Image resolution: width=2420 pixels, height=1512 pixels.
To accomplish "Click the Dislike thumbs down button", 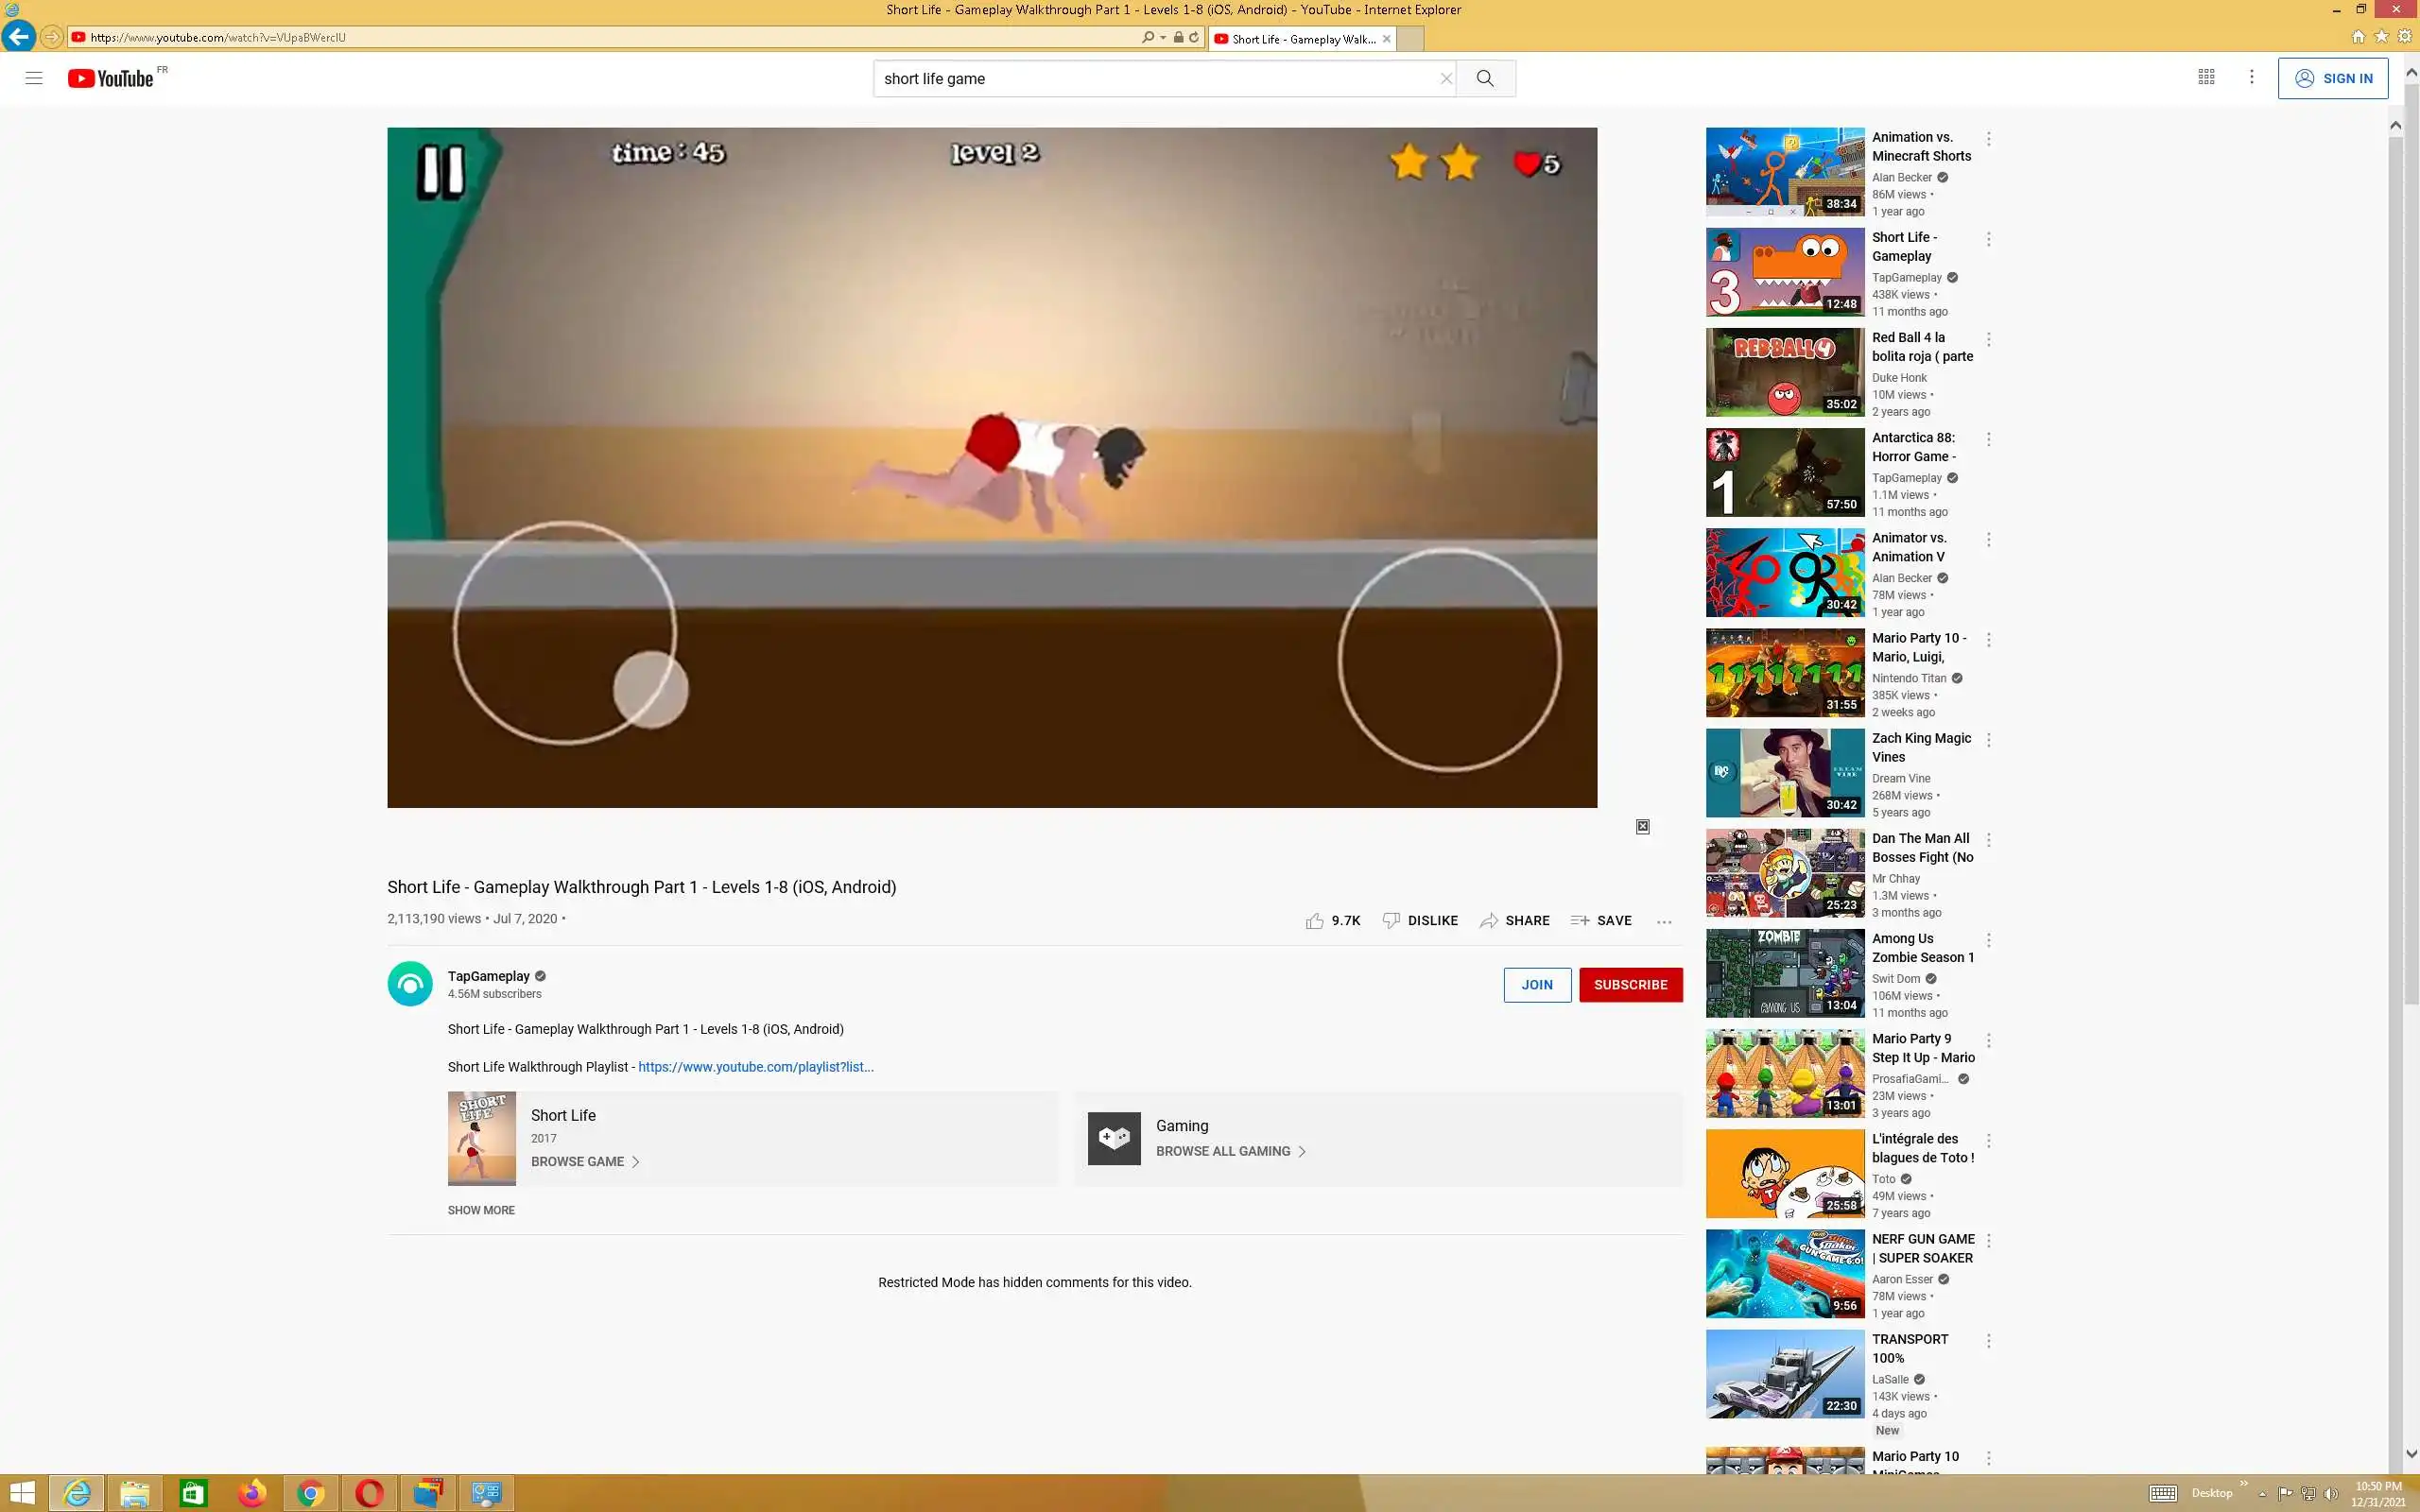I will 1419,920.
